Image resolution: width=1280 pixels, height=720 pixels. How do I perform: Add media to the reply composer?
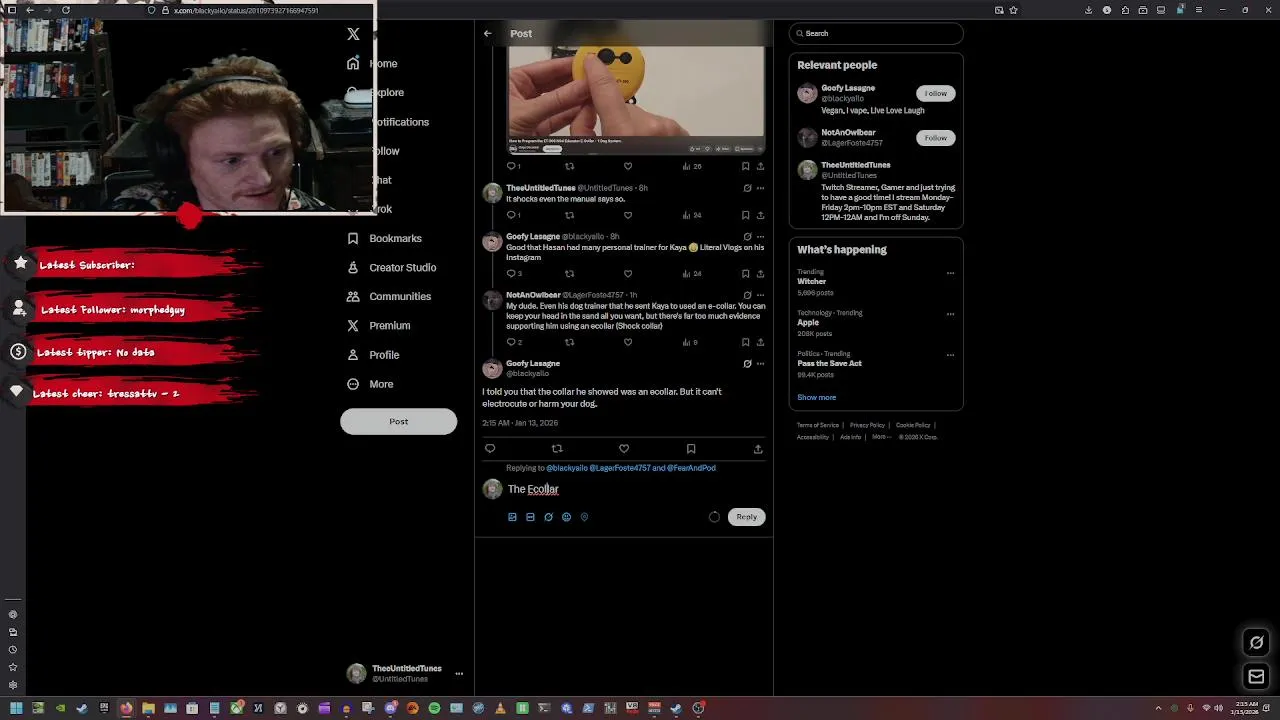(x=512, y=517)
